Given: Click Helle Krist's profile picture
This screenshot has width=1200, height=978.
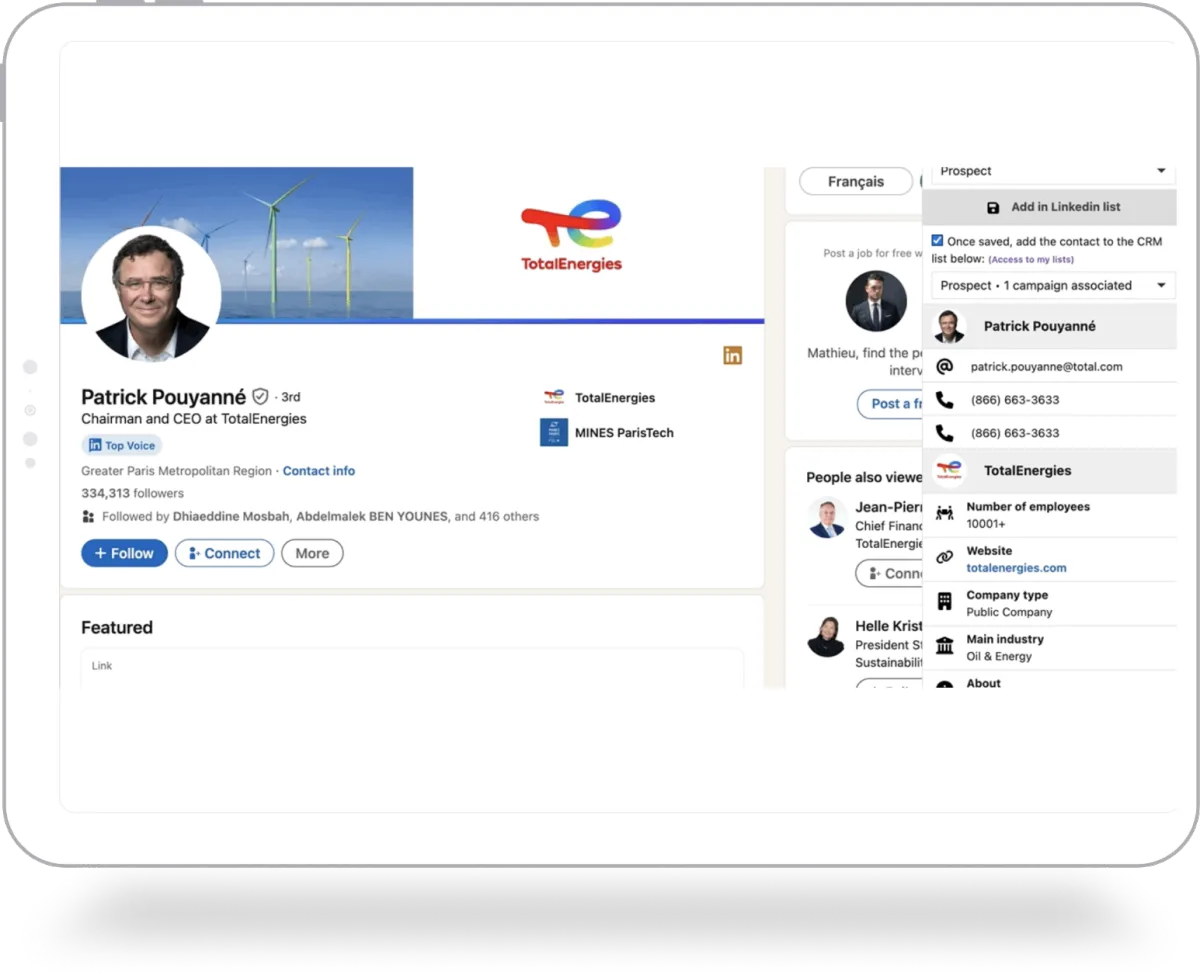Looking at the screenshot, I should 827,636.
